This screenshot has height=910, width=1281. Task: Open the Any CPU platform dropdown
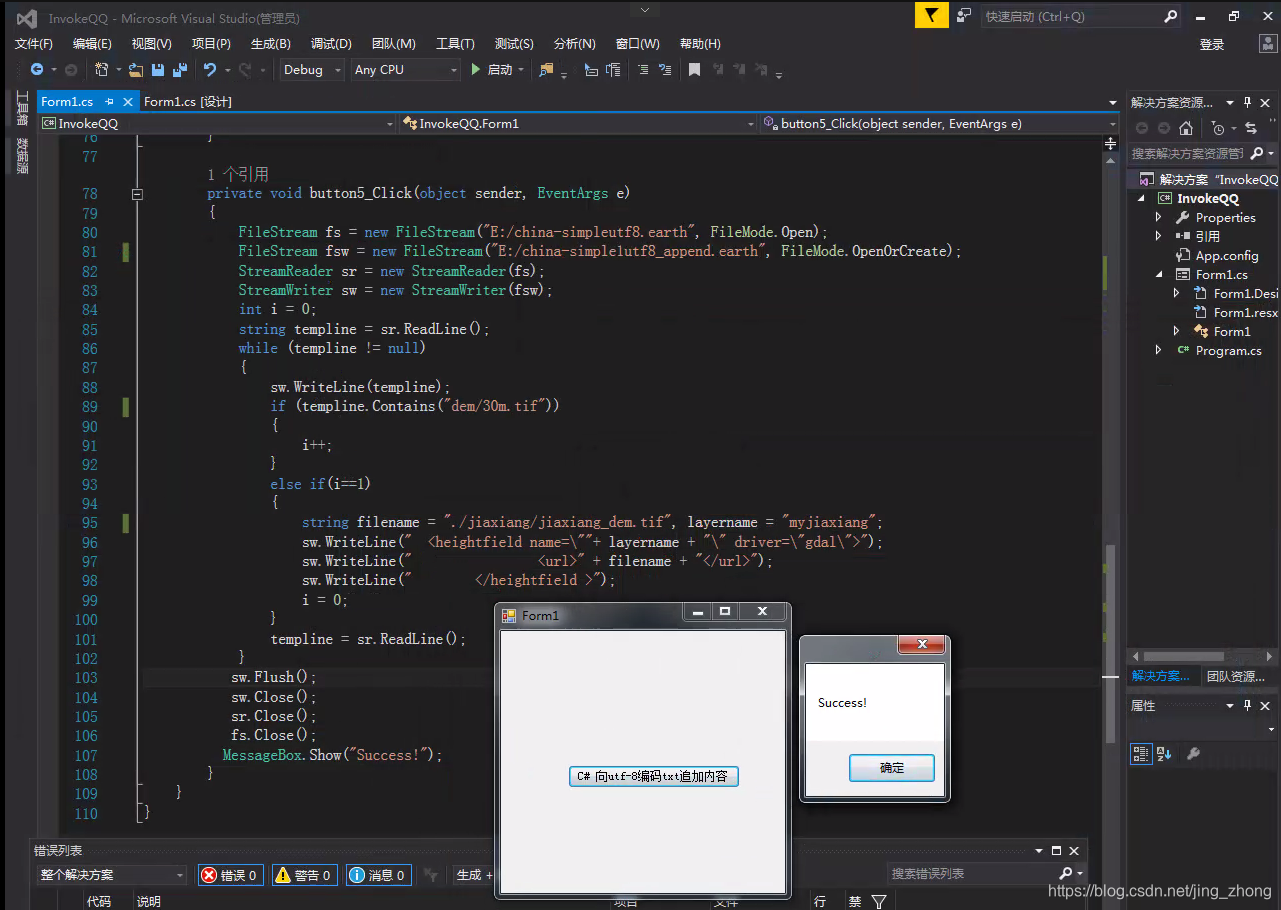point(405,70)
